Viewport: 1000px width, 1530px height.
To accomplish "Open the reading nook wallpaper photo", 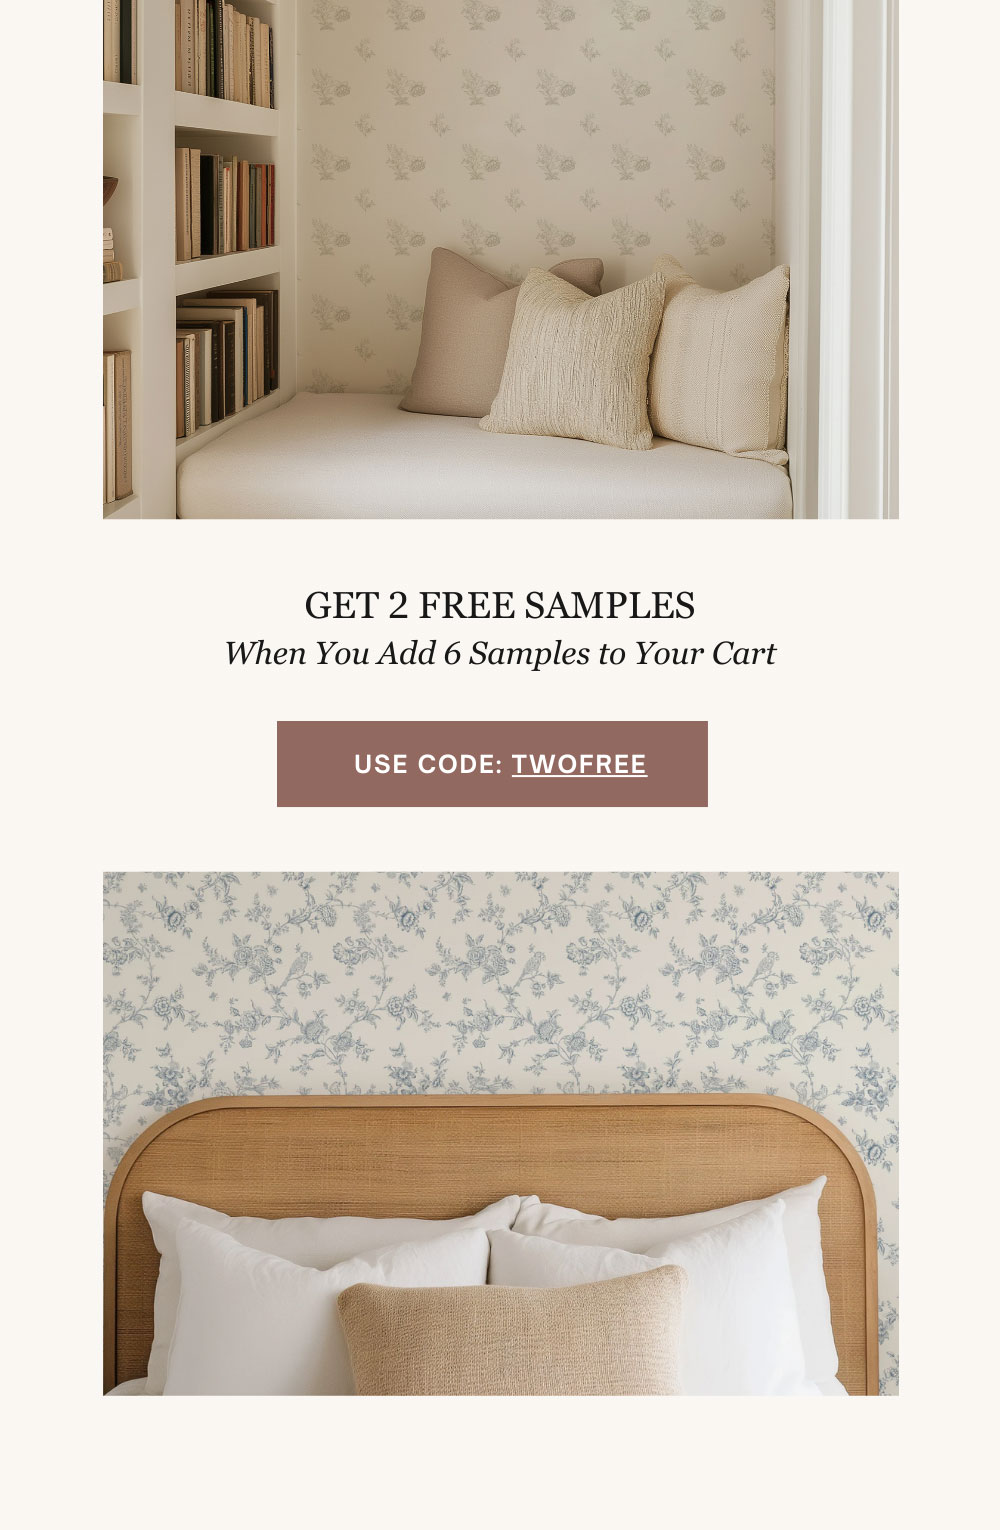I will (x=501, y=259).
